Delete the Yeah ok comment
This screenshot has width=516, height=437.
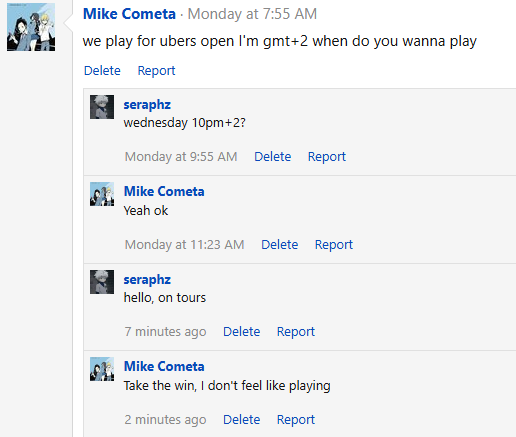click(280, 245)
